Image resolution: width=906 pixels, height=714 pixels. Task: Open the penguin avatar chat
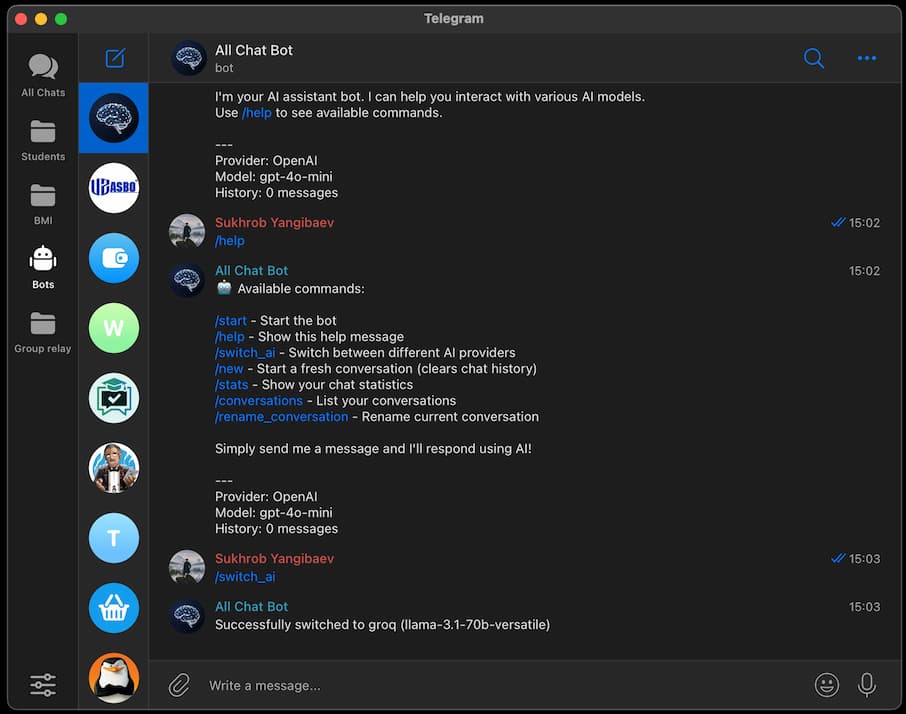click(114, 678)
